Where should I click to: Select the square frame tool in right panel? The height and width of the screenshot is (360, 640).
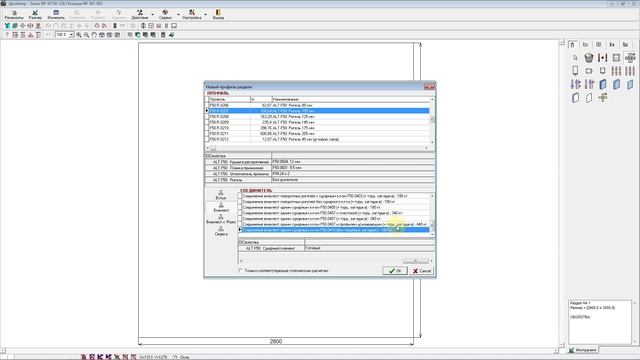(616, 58)
